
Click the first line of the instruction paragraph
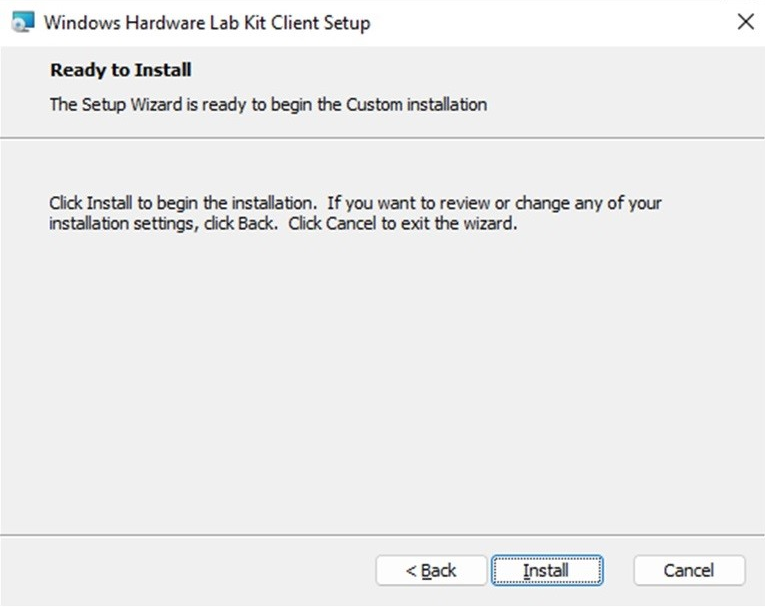coord(355,202)
